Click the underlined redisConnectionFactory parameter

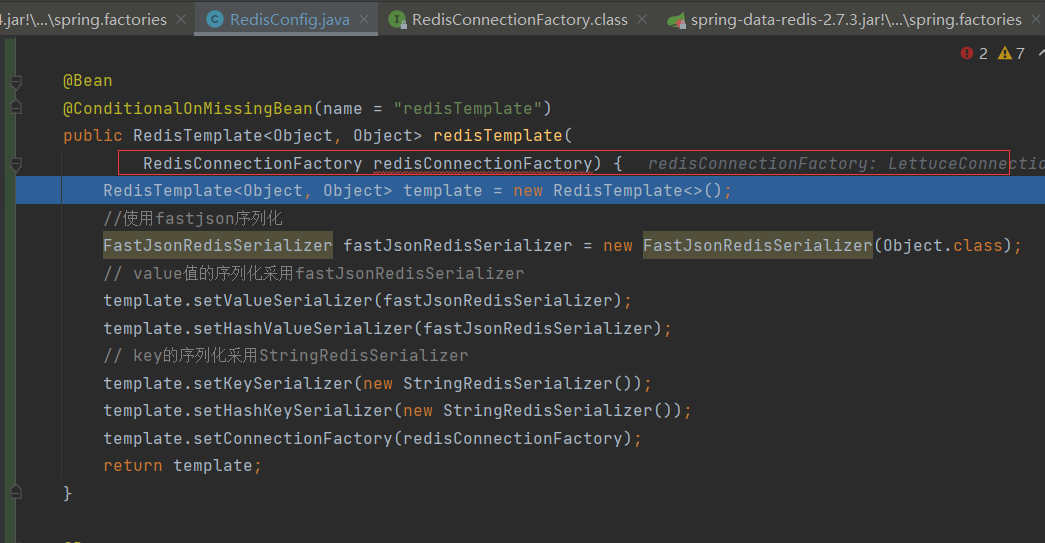coord(483,164)
